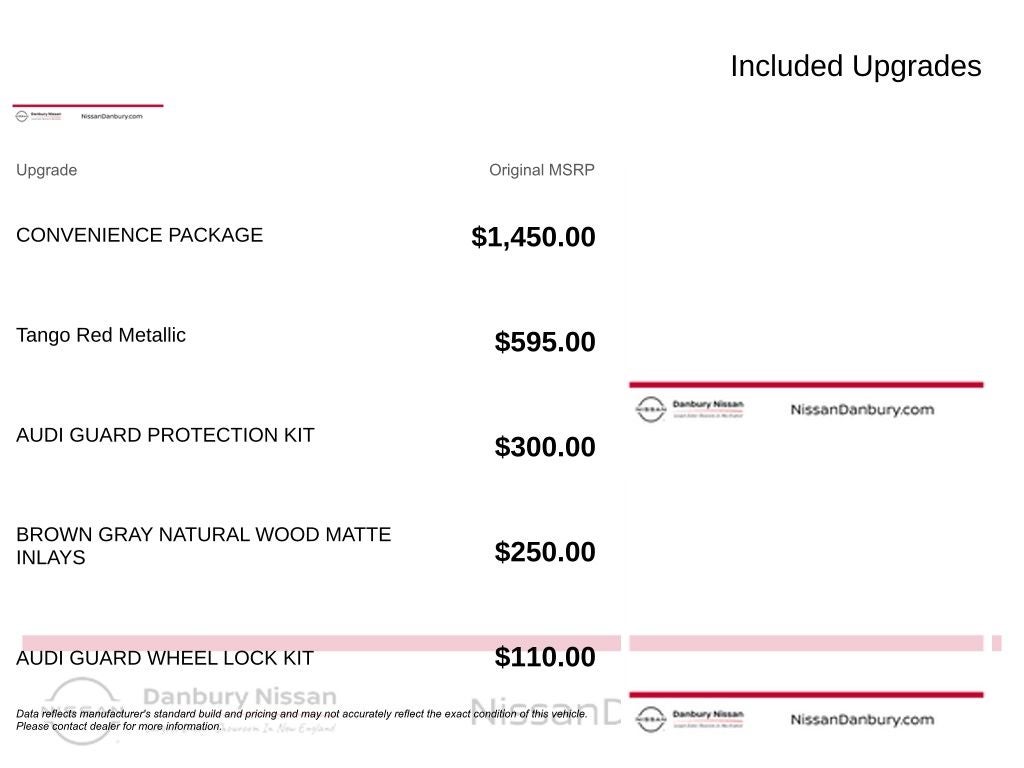1024x768 pixels.
Task: Select the CONVENIENCE PACKAGE upgrade row
Action: pyautogui.click(x=139, y=235)
